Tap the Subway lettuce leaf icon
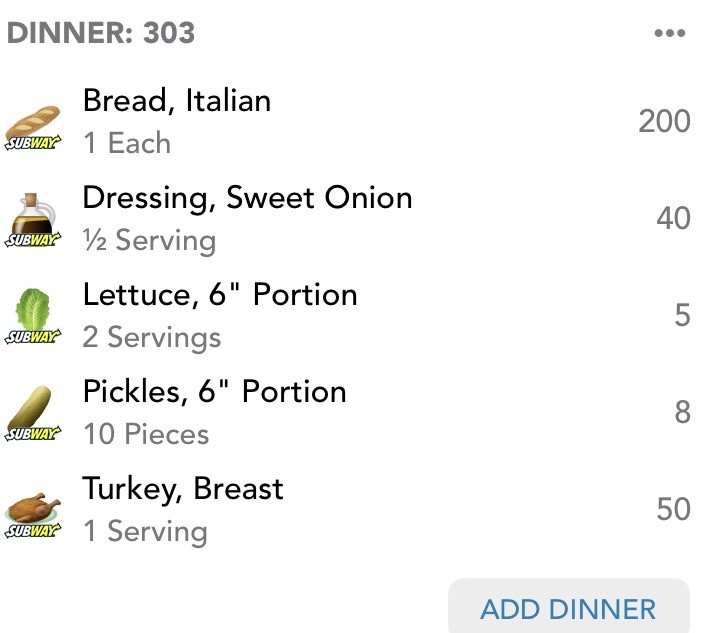 (x=33, y=316)
